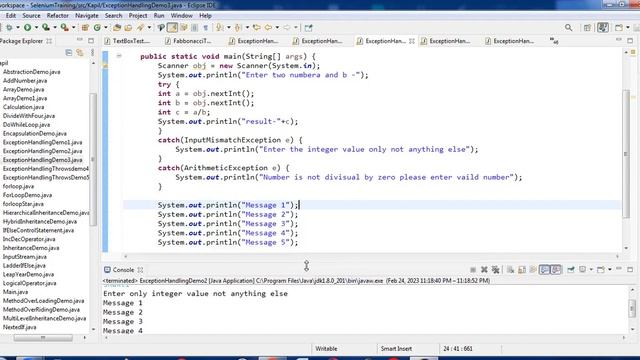Screen dimensions: 640x360
Task: Click 'Writable' in the status bar
Action: pos(326,349)
